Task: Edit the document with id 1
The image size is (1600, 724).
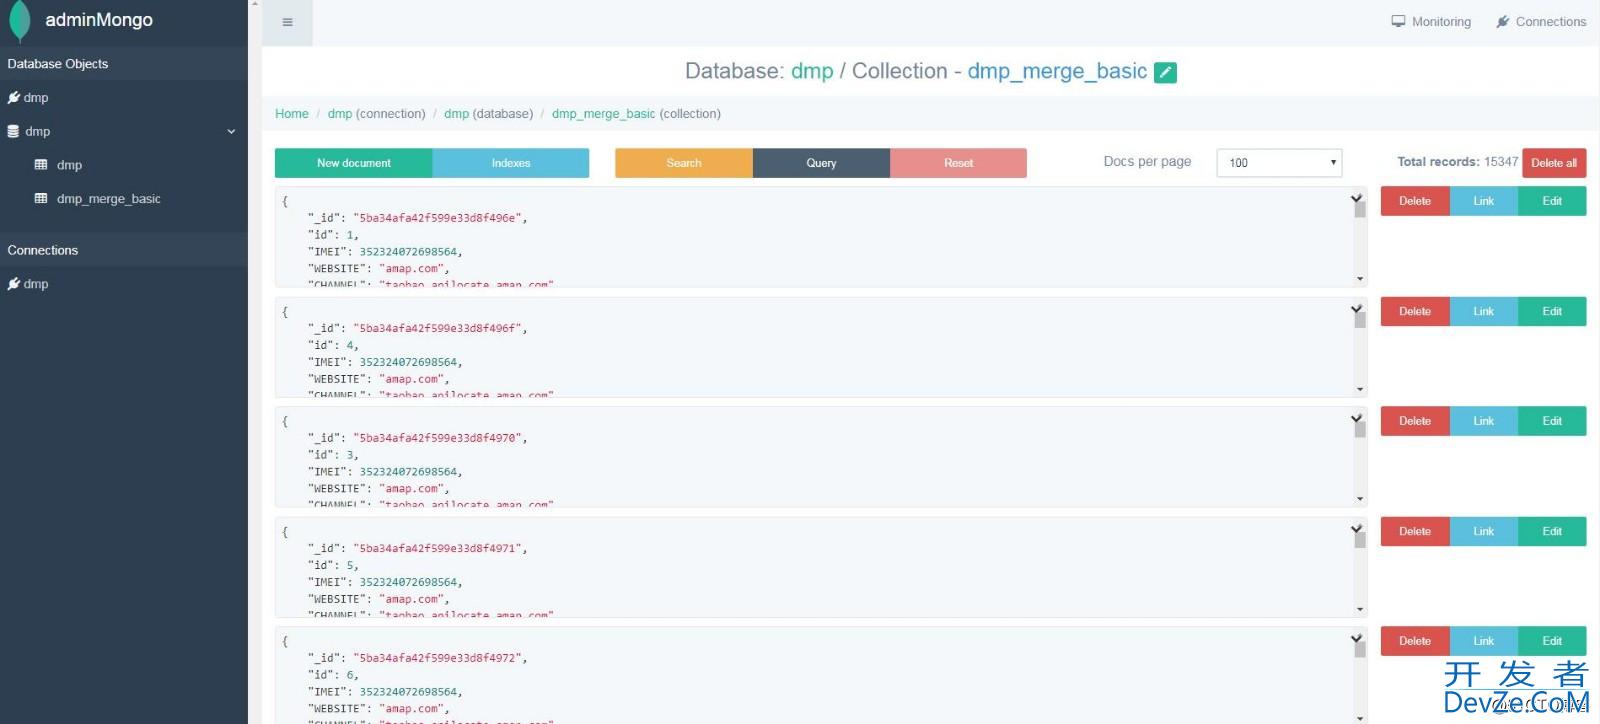Action: pyautogui.click(x=1552, y=201)
